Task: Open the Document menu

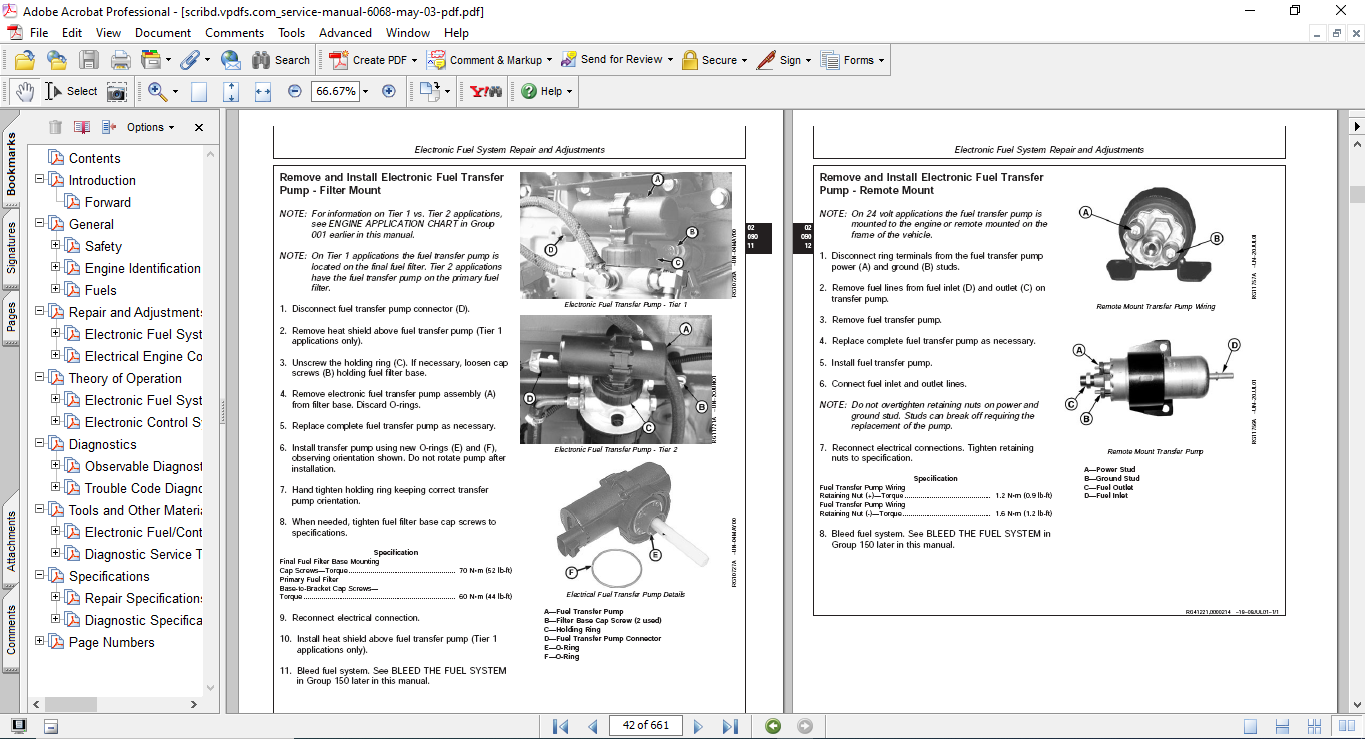Action: click(x=163, y=33)
